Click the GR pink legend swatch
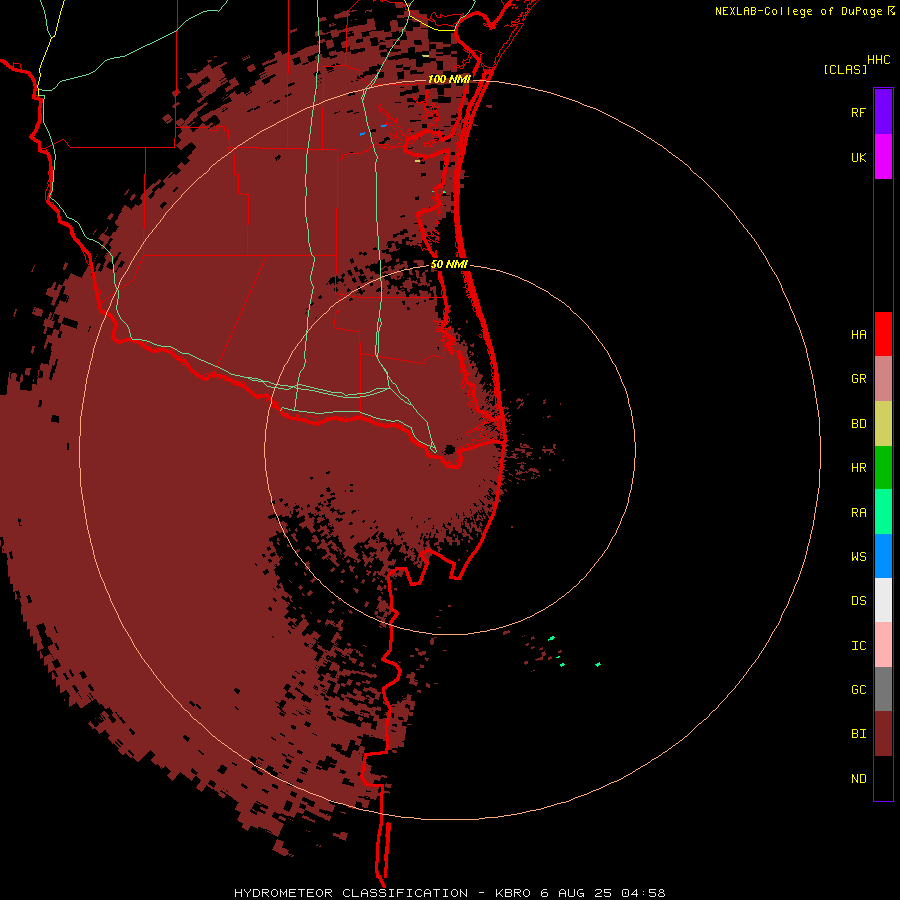This screenshot has width=900, height=900. pos(883,379)
